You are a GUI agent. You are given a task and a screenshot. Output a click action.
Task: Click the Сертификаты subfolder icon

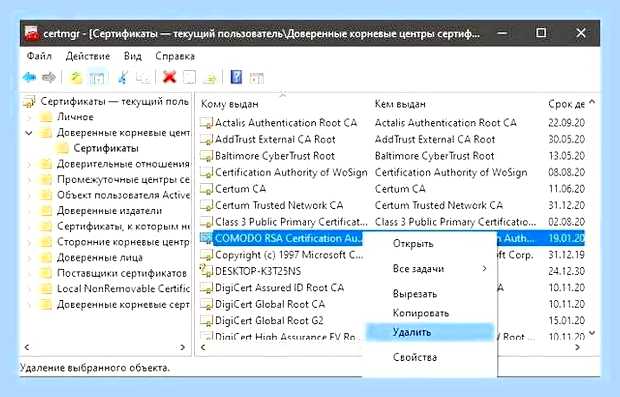point(62,148)
